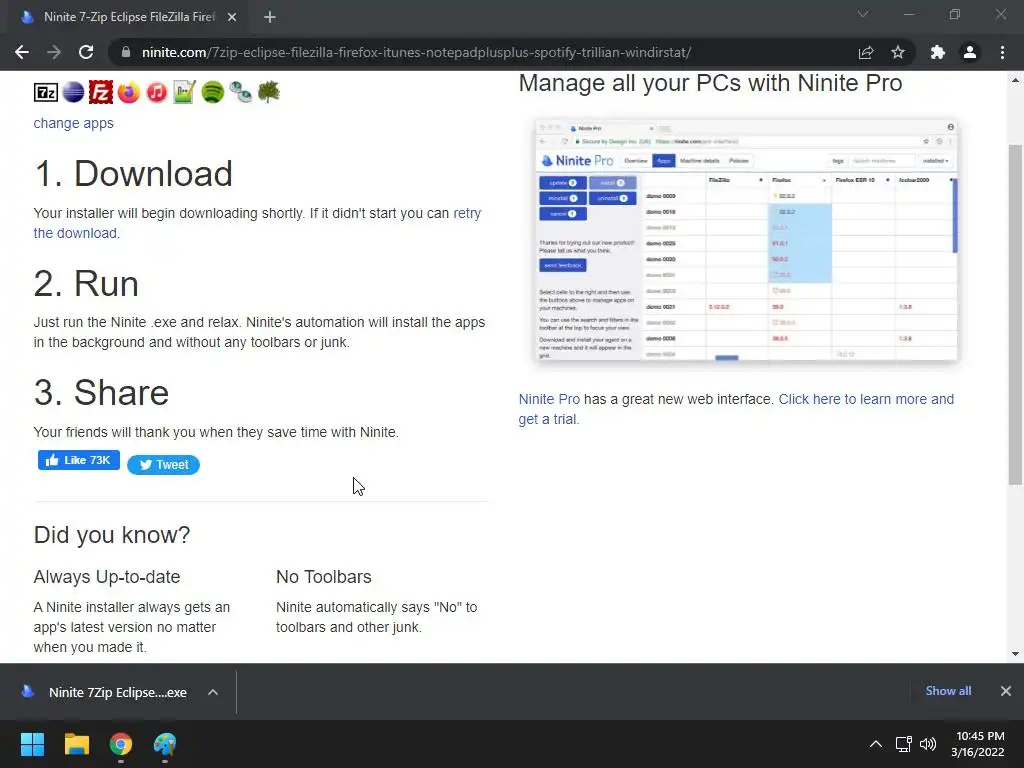View site information via lock icon
This screenshot has height=768, width=1024.
[x=126, y=52]
